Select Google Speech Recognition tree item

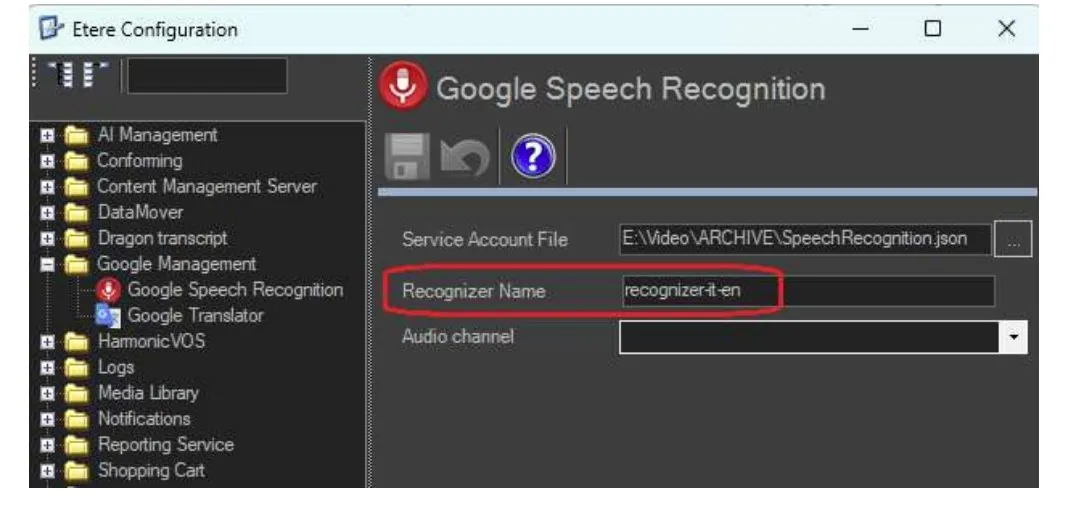(x=234, y=290)
